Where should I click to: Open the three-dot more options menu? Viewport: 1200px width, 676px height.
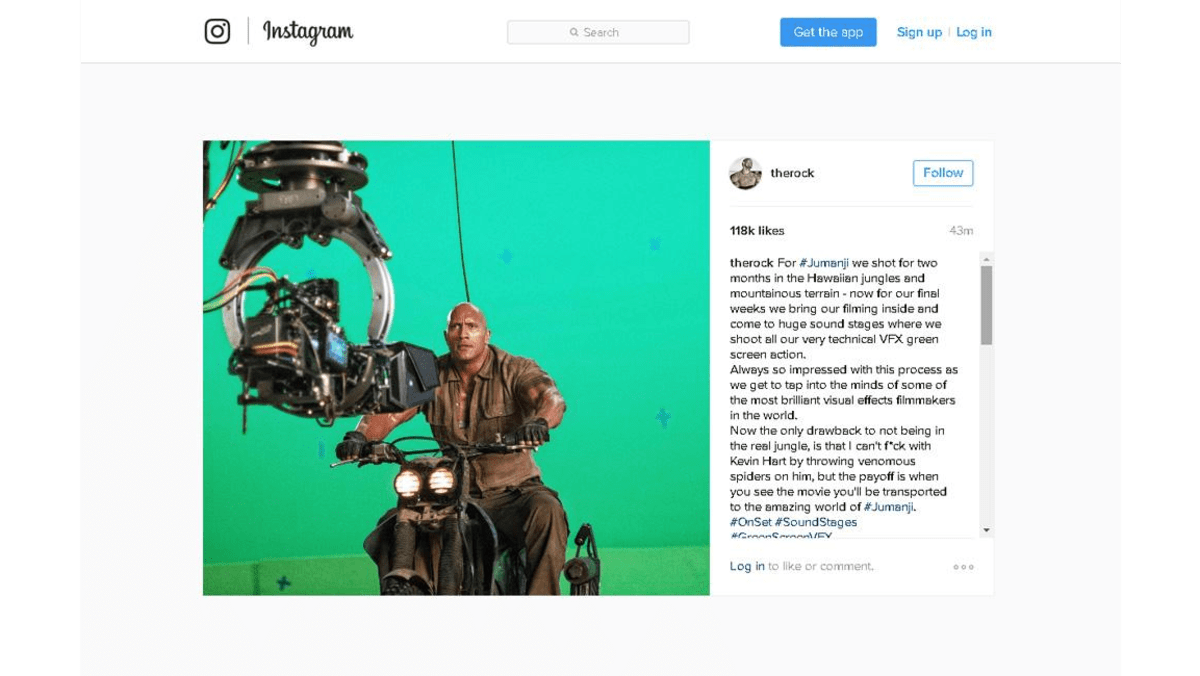pos(963,567)
